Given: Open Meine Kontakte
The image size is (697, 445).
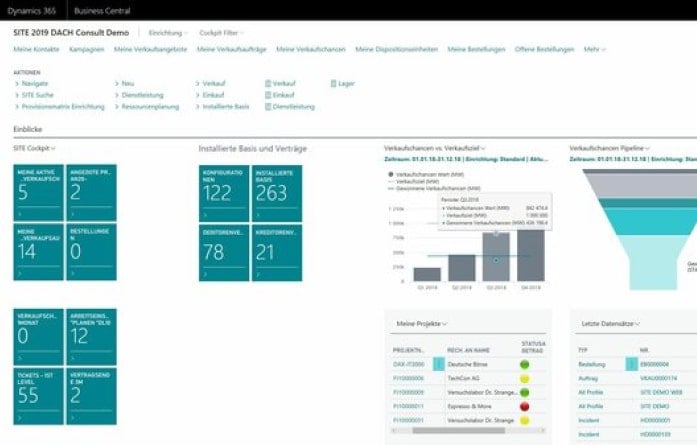Looking at the screenshot, I should click(36, 49).
